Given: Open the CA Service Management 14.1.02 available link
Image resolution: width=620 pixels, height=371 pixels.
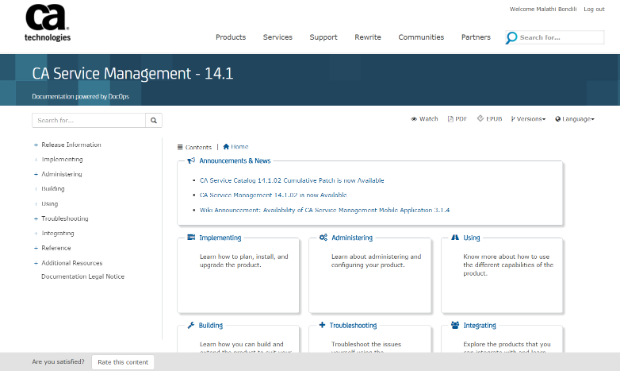Looking at the screenshot, I should coord(273,195).
